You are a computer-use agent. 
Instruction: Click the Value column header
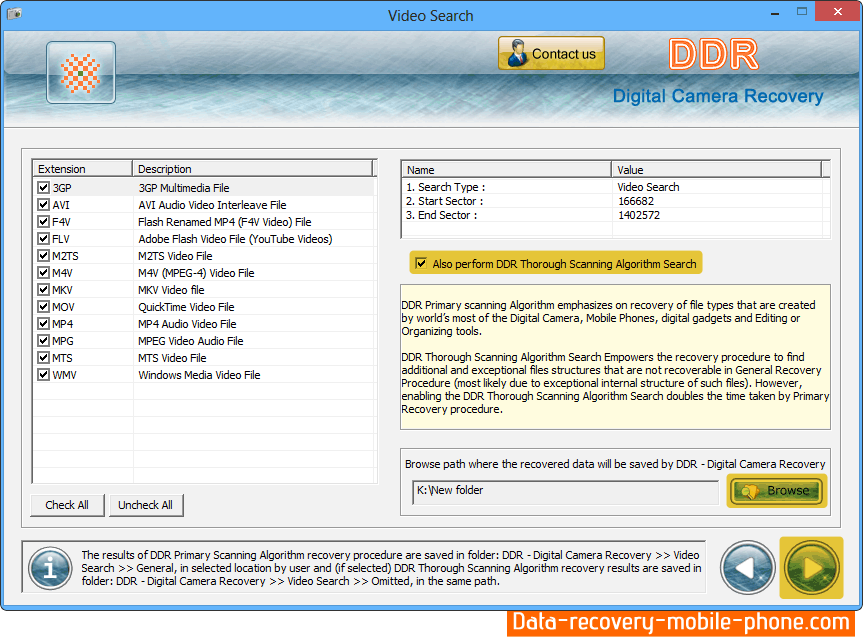pos(716,170)
